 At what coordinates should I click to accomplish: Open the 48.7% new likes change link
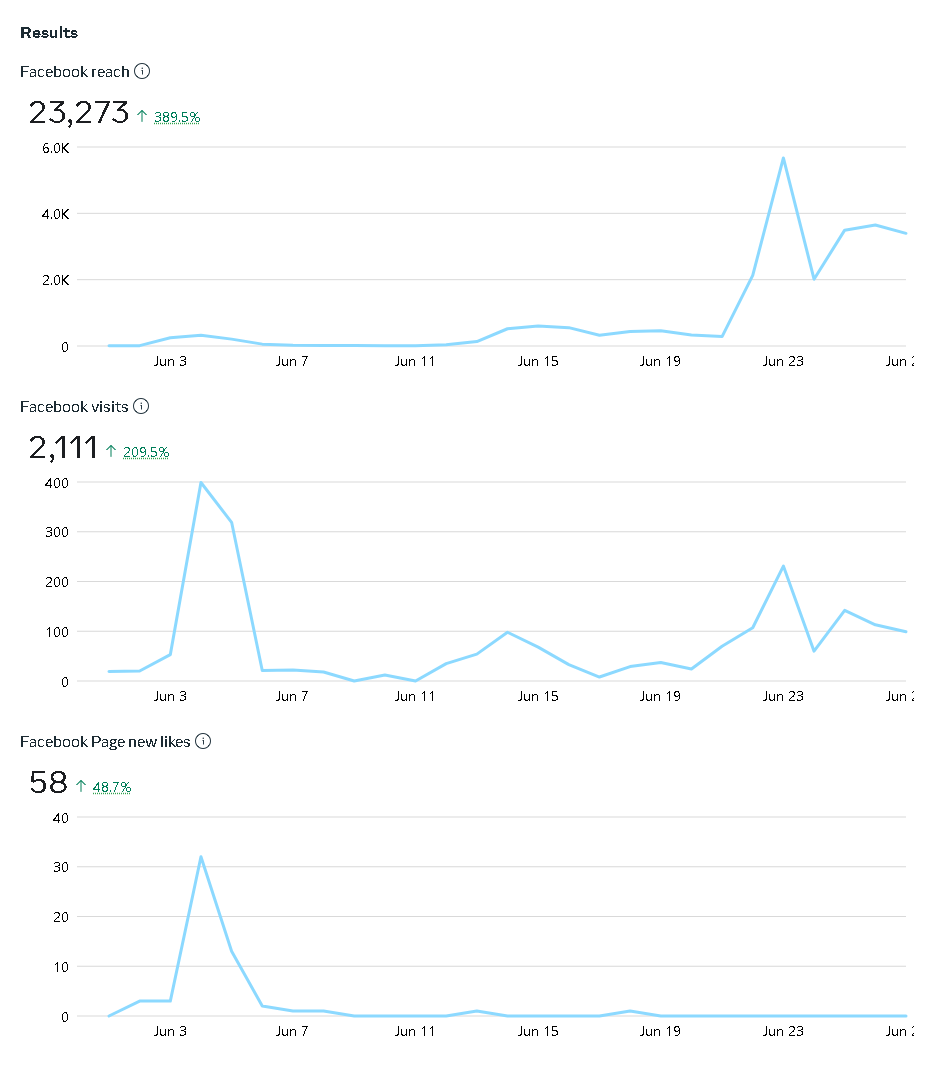point(112,787)
